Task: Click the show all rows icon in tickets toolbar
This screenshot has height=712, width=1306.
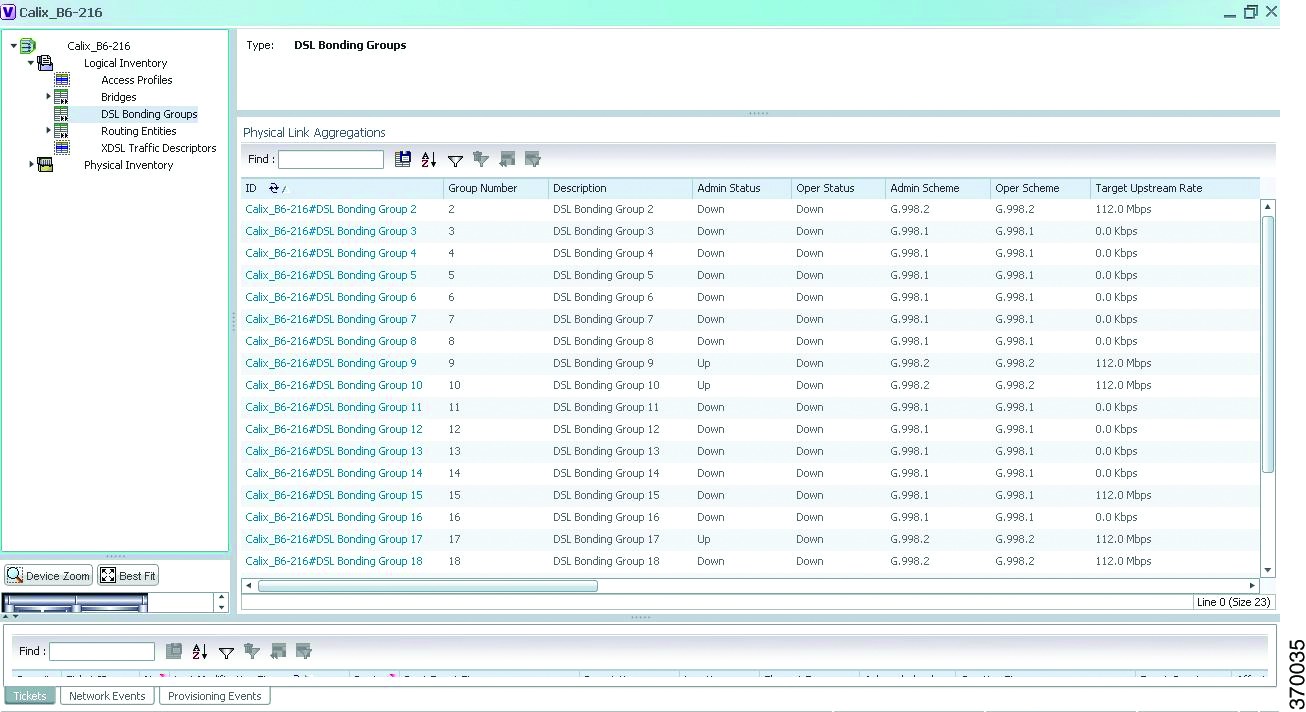Action: point(278,651)
